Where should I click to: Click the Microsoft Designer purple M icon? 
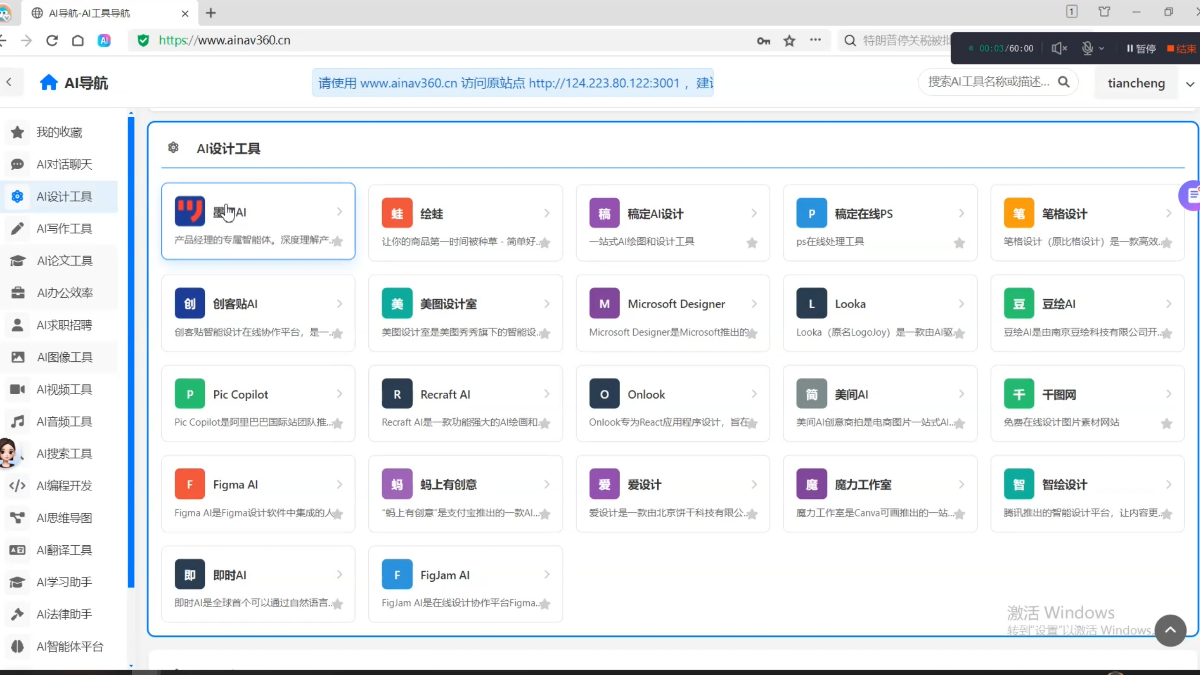(x=604, y=303)
